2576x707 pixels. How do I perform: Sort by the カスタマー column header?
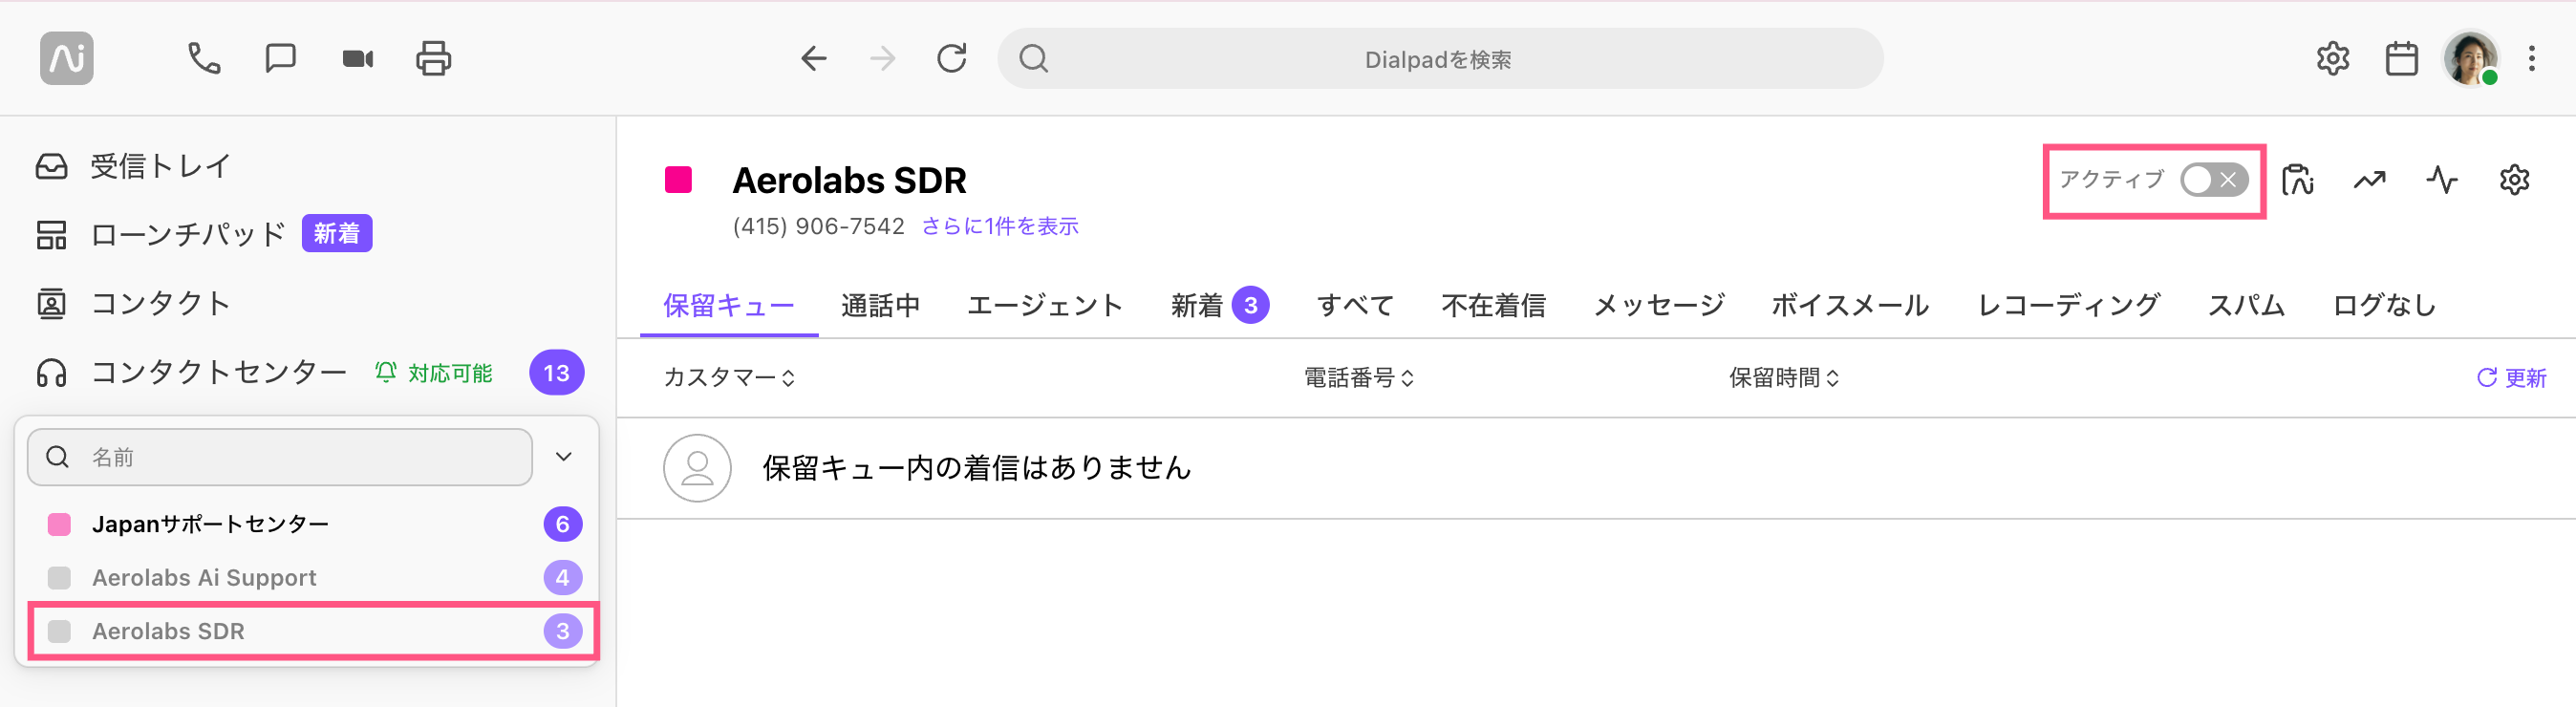(730, 378)
